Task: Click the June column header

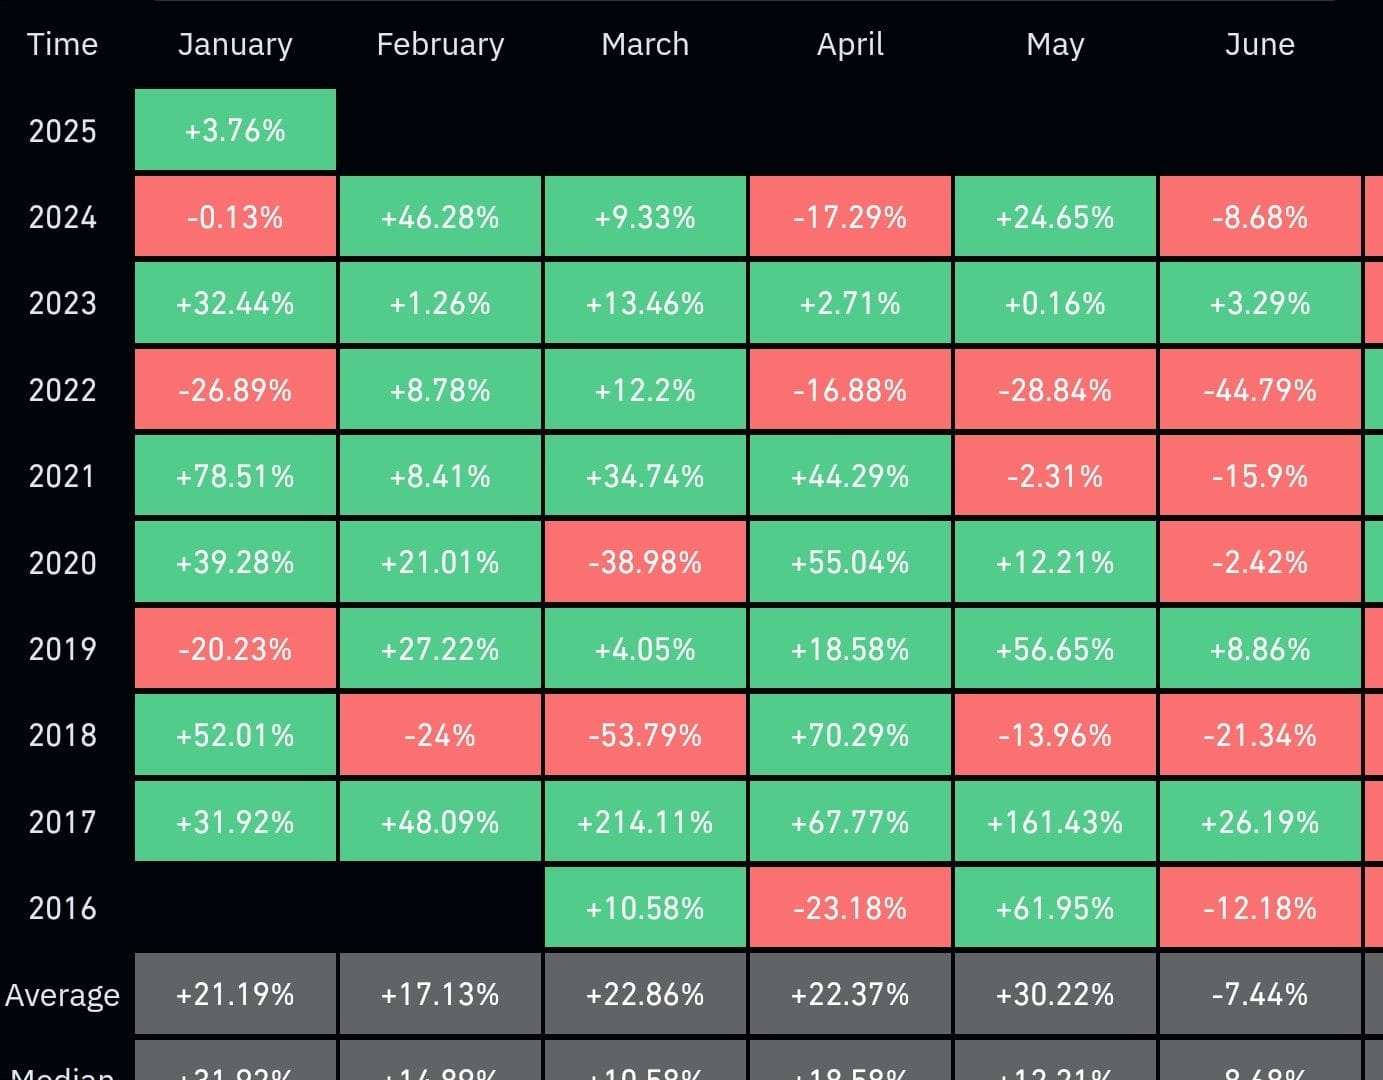Action: point(1259,44)
